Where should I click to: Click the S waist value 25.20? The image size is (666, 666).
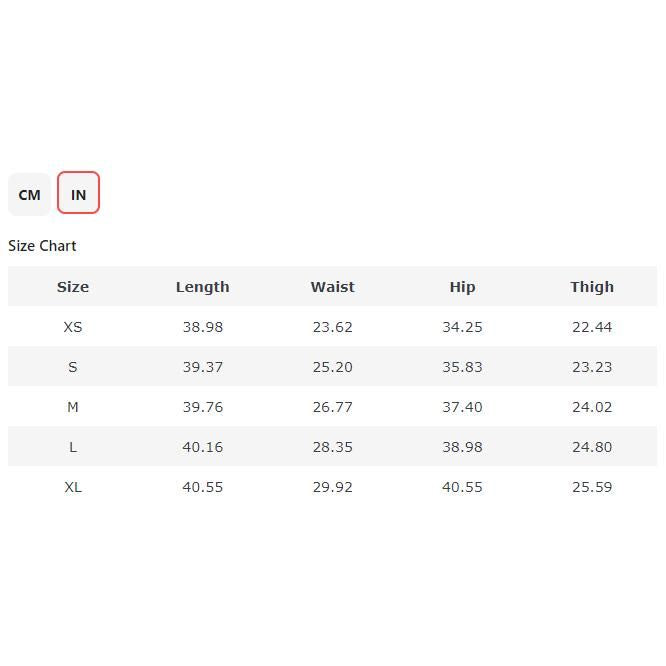[x=332, y=367]
